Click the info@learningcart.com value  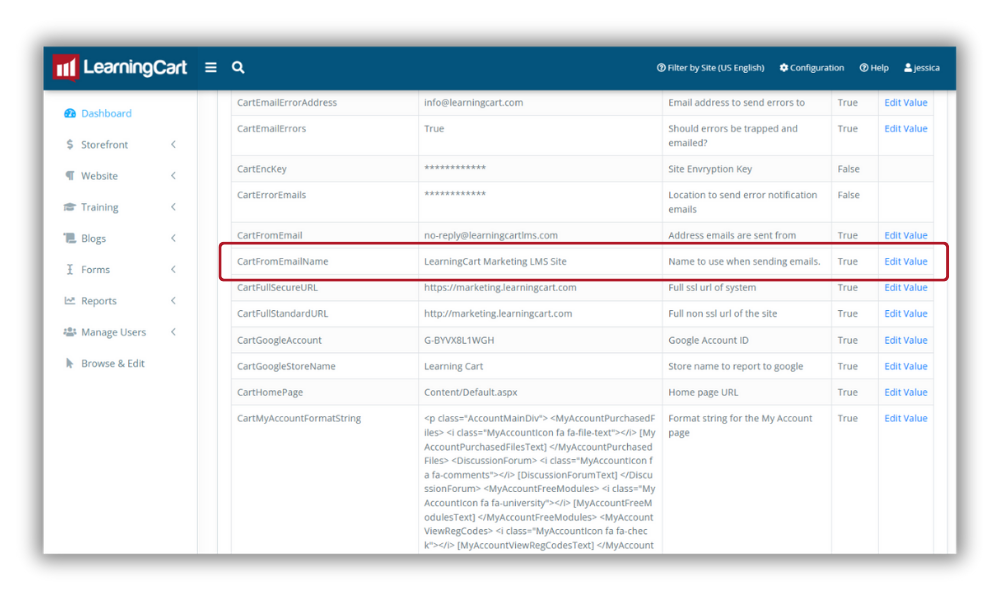click(473, 102)
